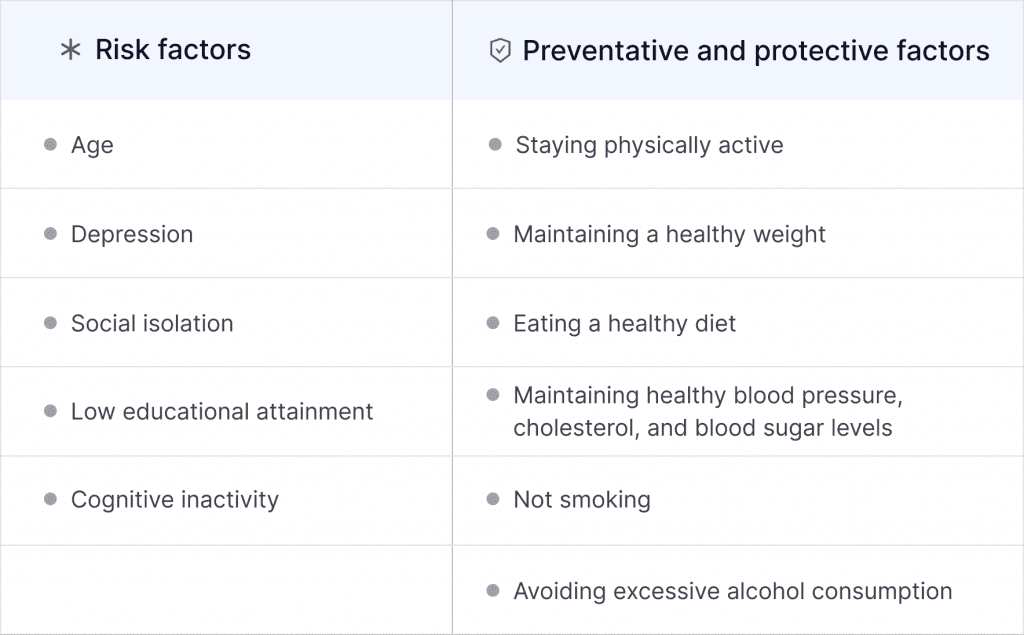
Task: Click the bullet beside Staying physically active
Action: click(x=495, y=145)
